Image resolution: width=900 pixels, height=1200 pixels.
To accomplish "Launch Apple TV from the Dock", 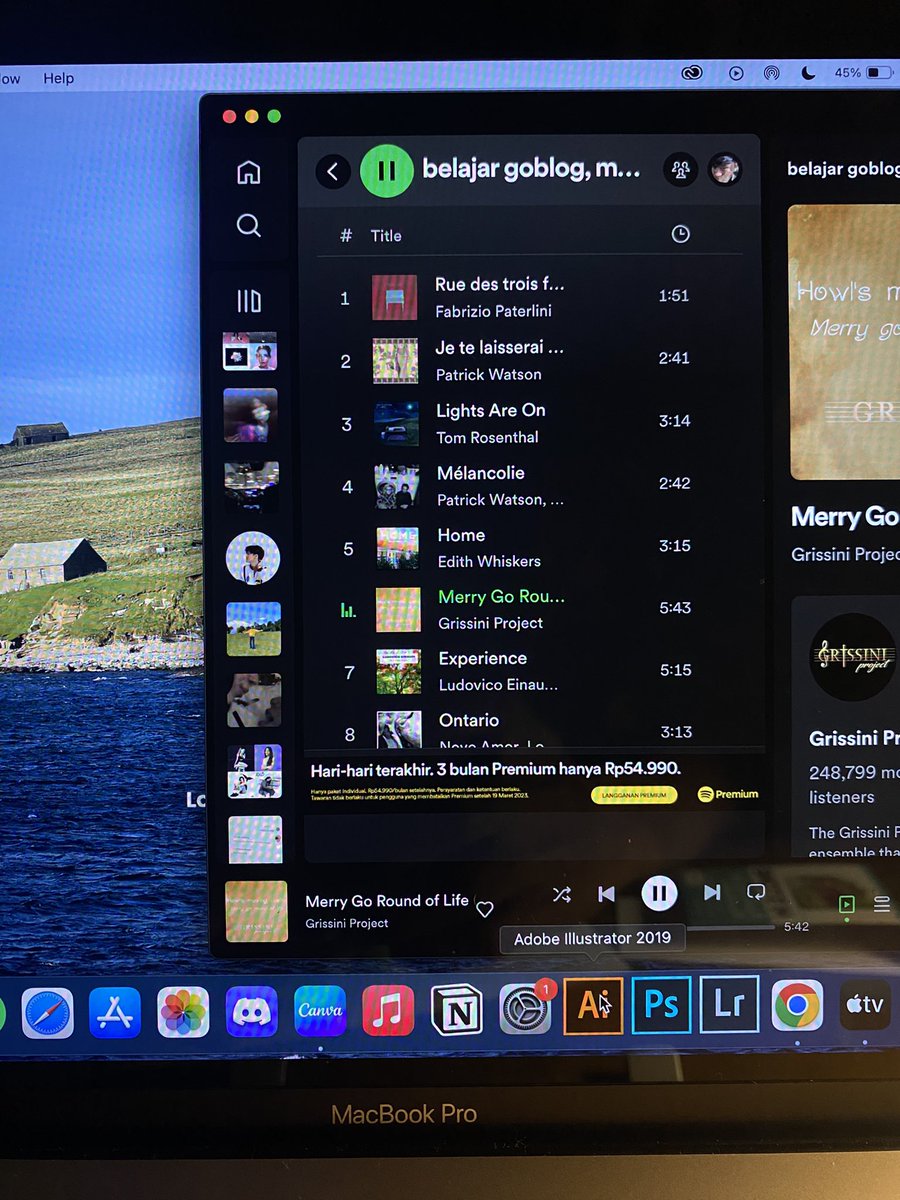I will tap(865, 1003).
